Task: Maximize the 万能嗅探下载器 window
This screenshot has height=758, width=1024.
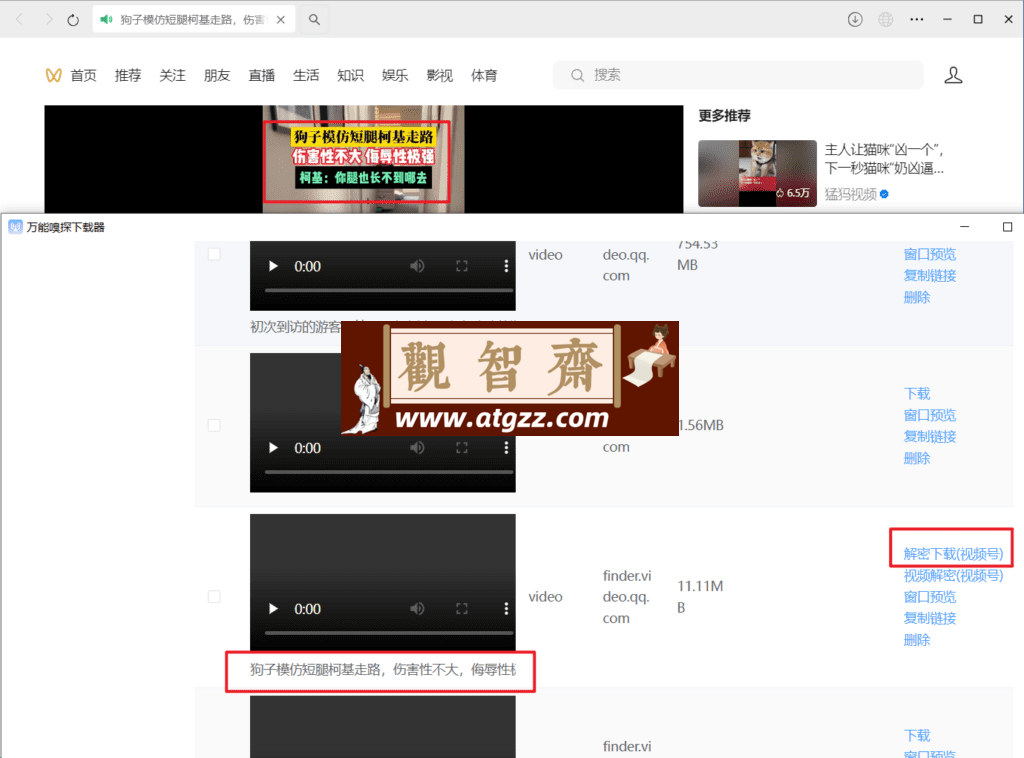Action: click(1007, 227)
